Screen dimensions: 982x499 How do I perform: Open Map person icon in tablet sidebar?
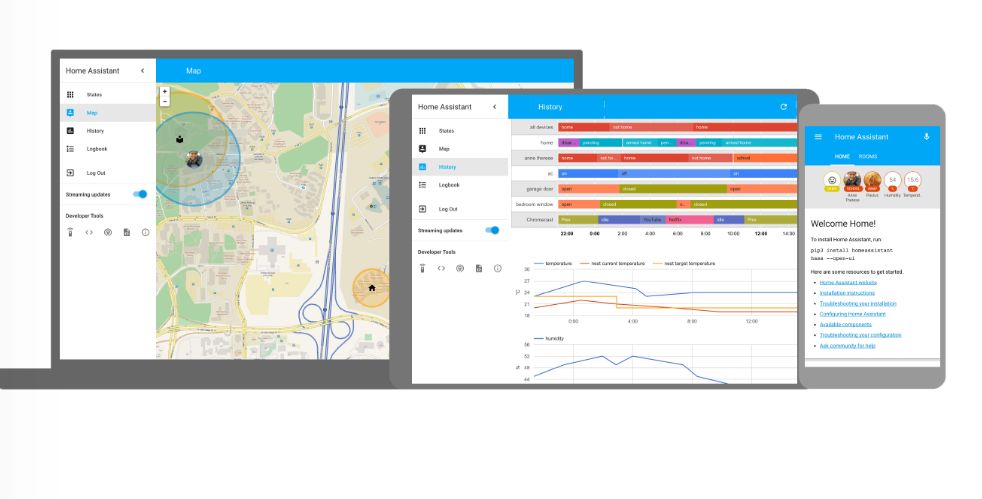pyautogui.click(x=422, y=149)
